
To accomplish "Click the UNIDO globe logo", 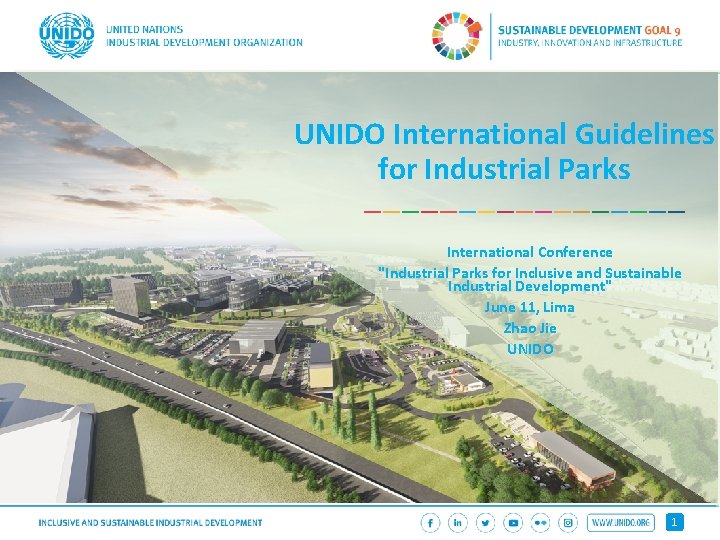I will [x=67, y=36].
